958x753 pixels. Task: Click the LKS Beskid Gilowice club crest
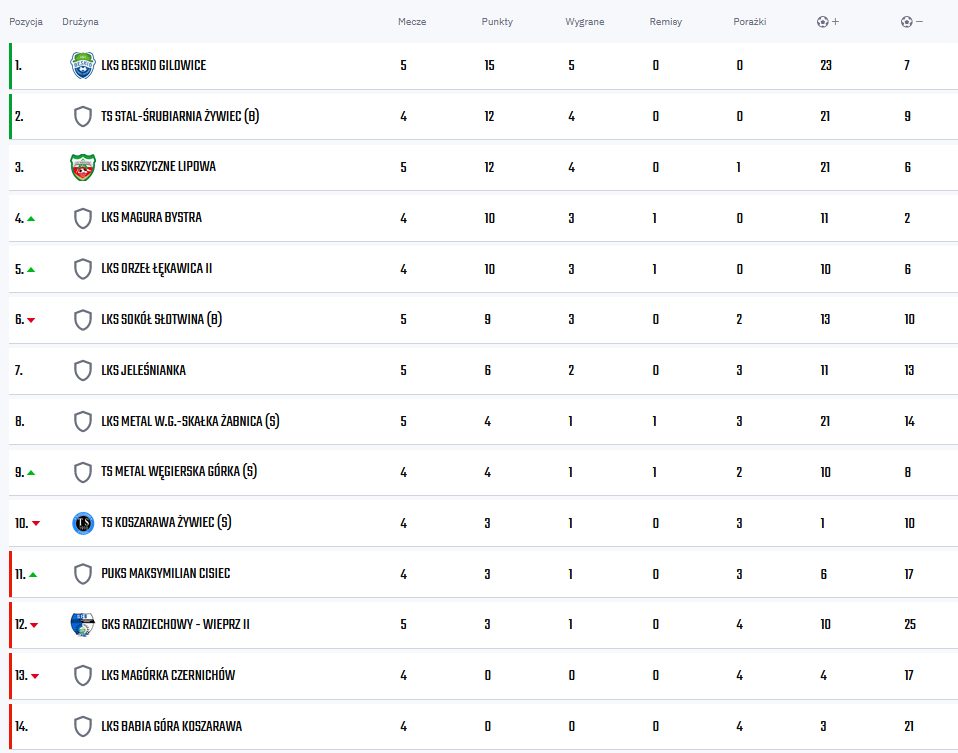pos(82,65)
